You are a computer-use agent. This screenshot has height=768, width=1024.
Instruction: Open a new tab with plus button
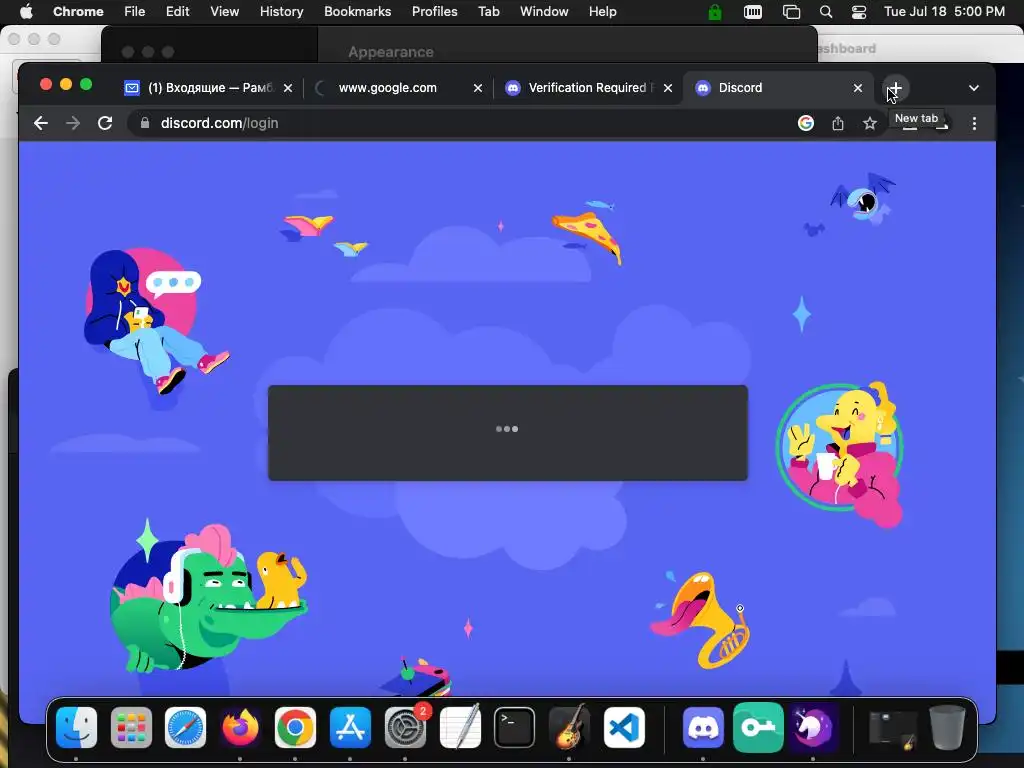coord(895,88)
